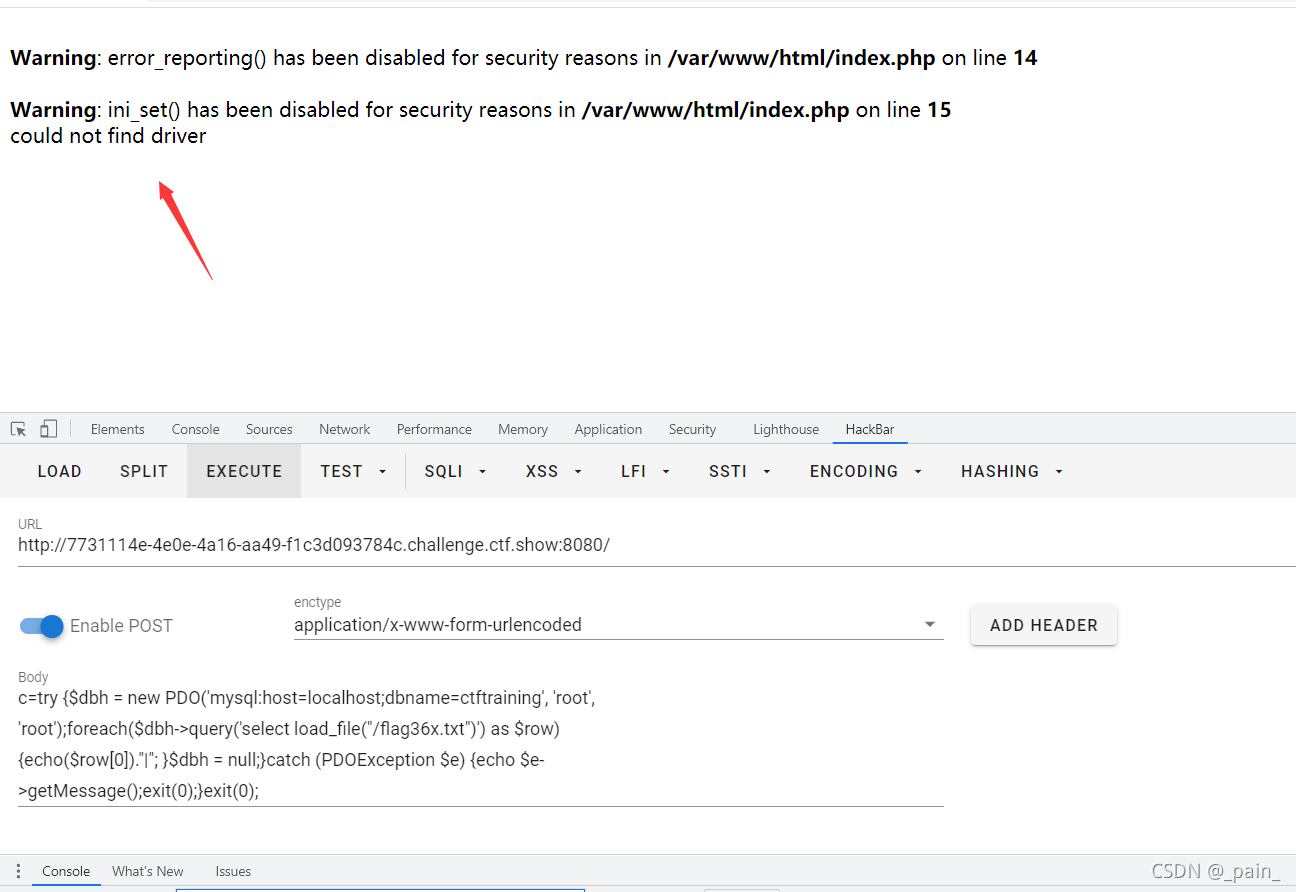Expand the SQLI dropdown menu
This screenshot has width=1296, height=892.
click(x=455, y=471)
